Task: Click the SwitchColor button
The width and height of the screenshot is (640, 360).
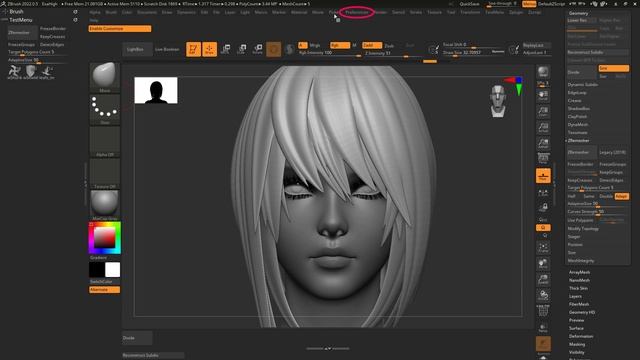Action: tap(104, 282)
